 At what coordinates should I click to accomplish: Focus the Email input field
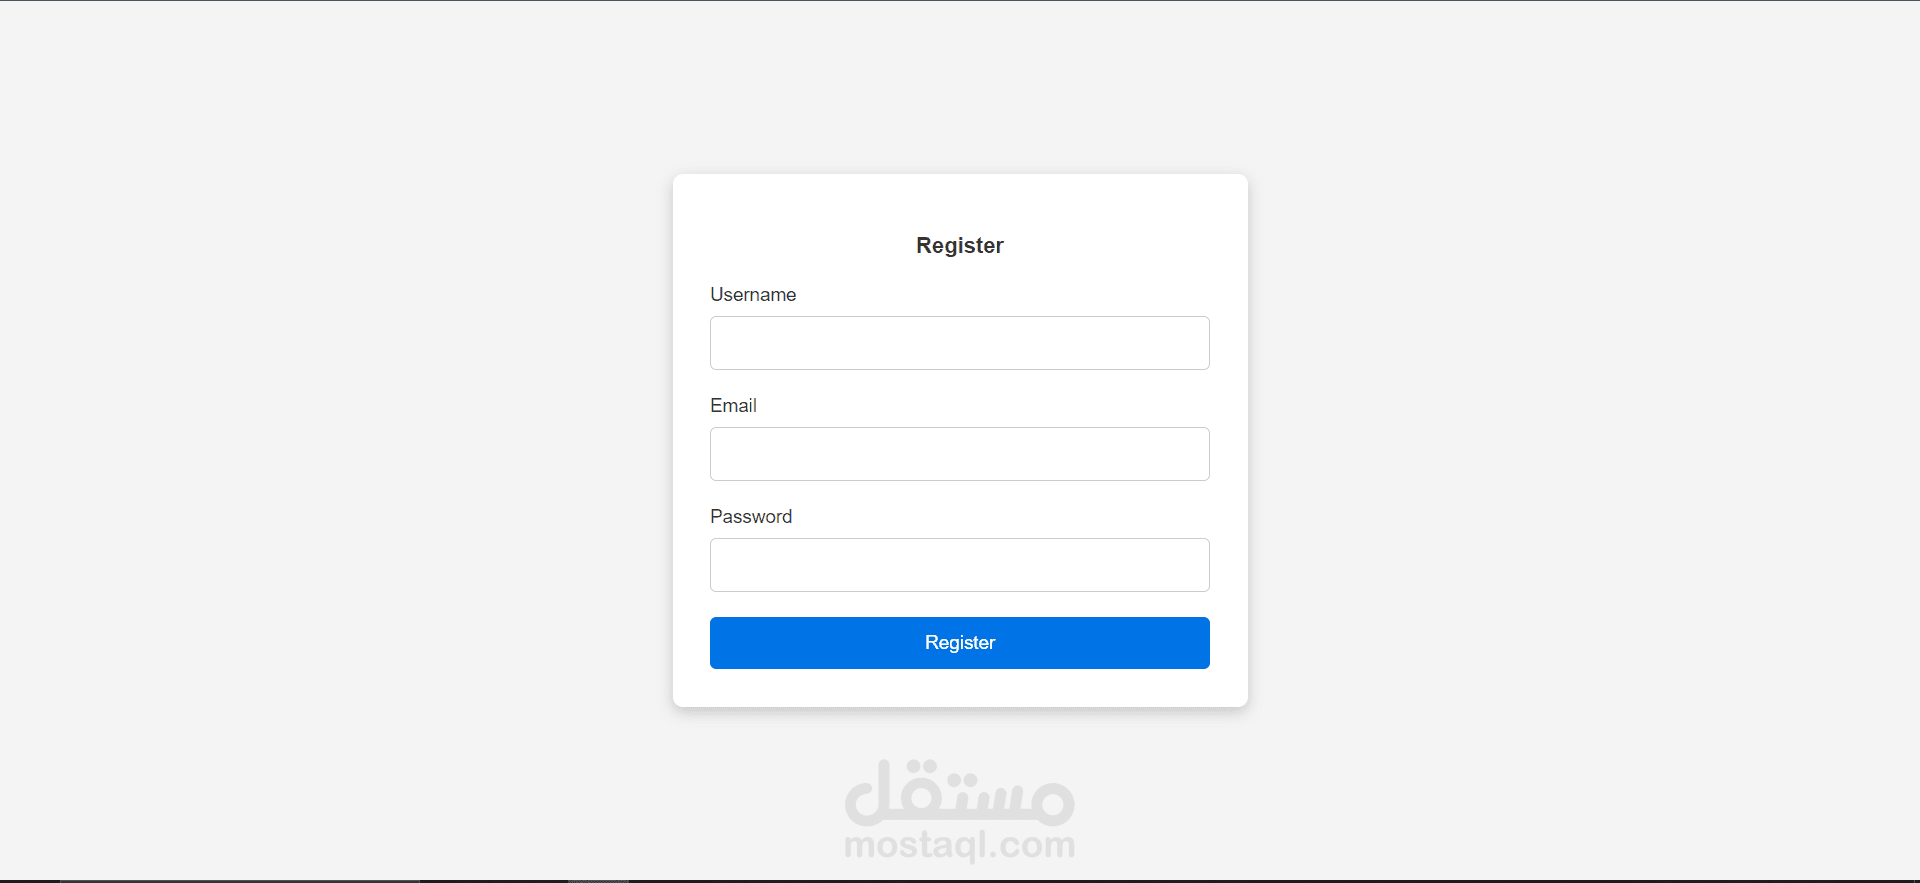click(x=960, y=454)
